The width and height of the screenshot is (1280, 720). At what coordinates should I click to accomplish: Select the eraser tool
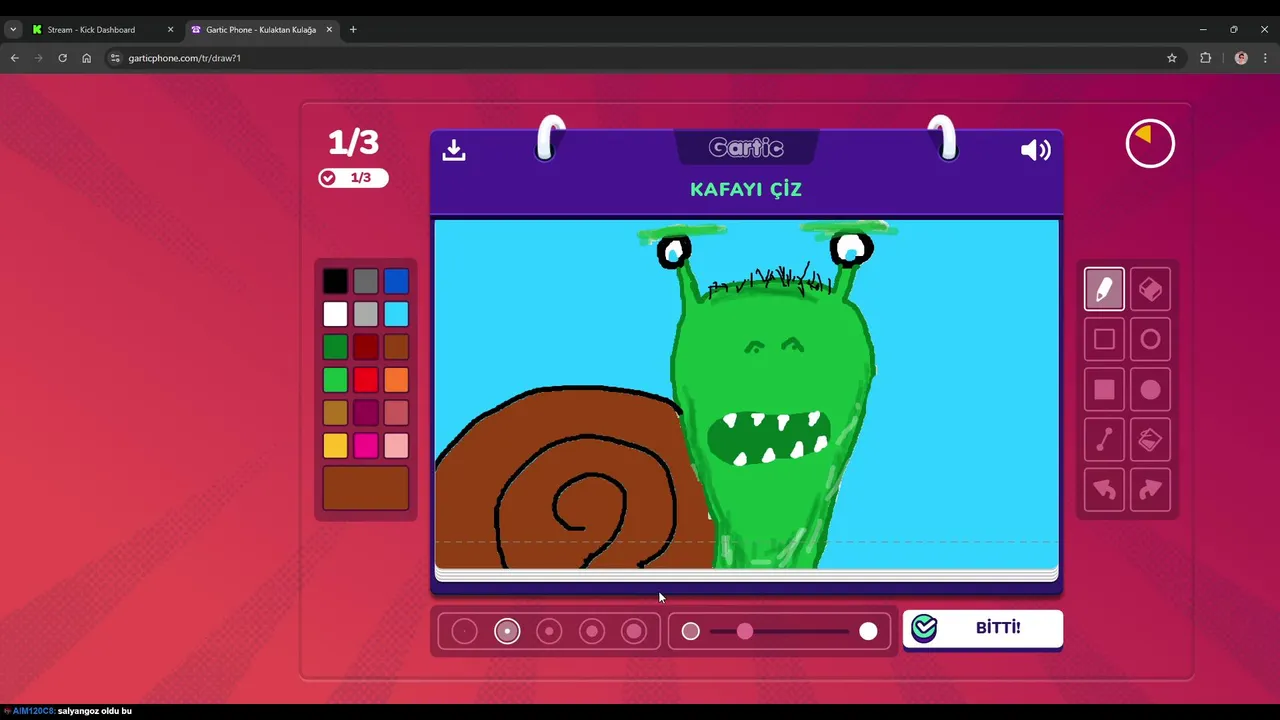coord(1150,289)
